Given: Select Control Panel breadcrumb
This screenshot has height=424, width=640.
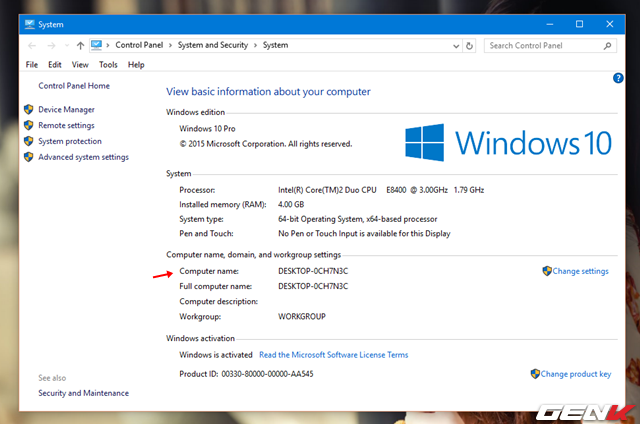Looking at the screenshot, I should pyautogui.click(x=139, y=45).
